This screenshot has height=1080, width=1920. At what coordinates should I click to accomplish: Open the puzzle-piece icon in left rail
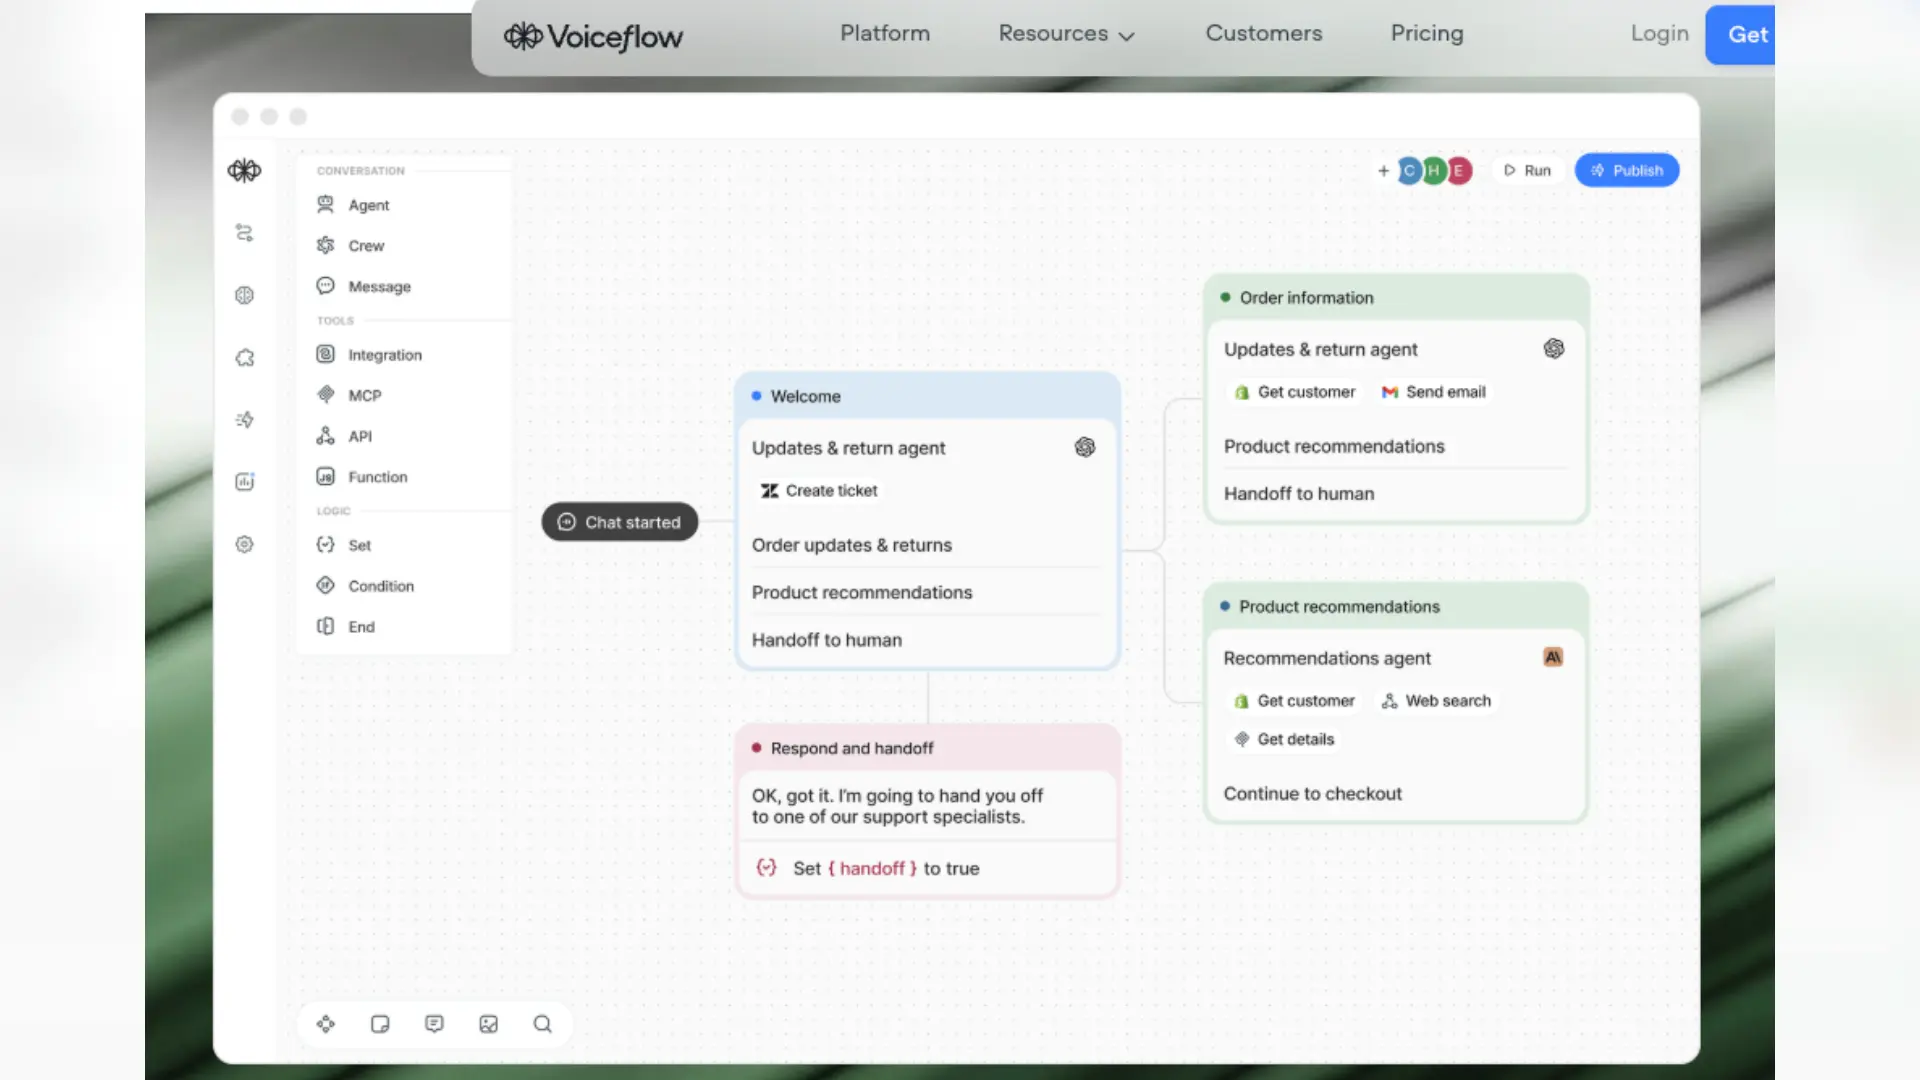coord(244,358)
